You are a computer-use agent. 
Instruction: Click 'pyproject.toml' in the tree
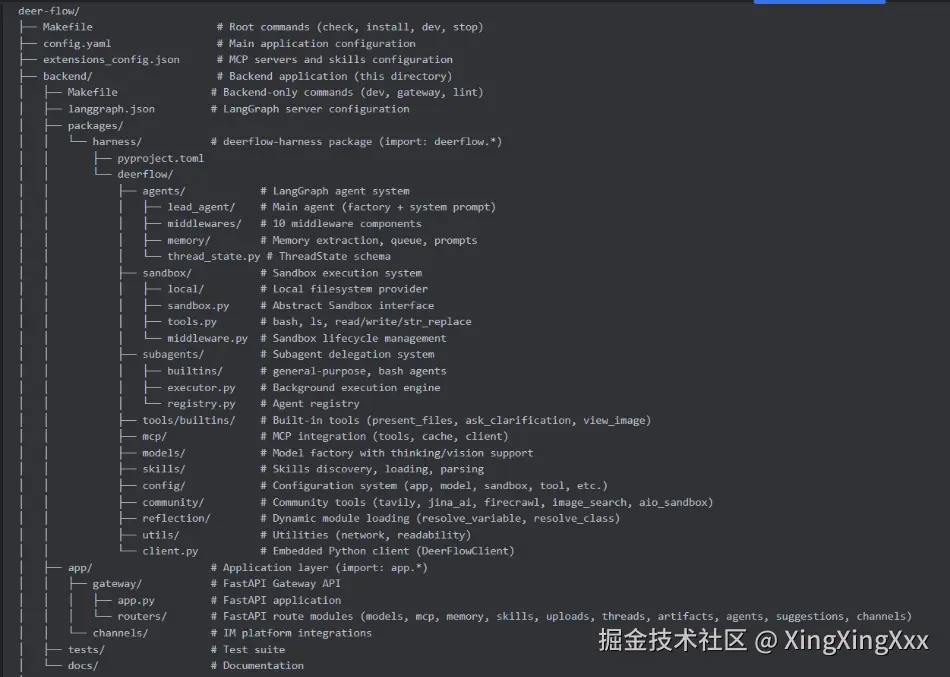point(161,158)
